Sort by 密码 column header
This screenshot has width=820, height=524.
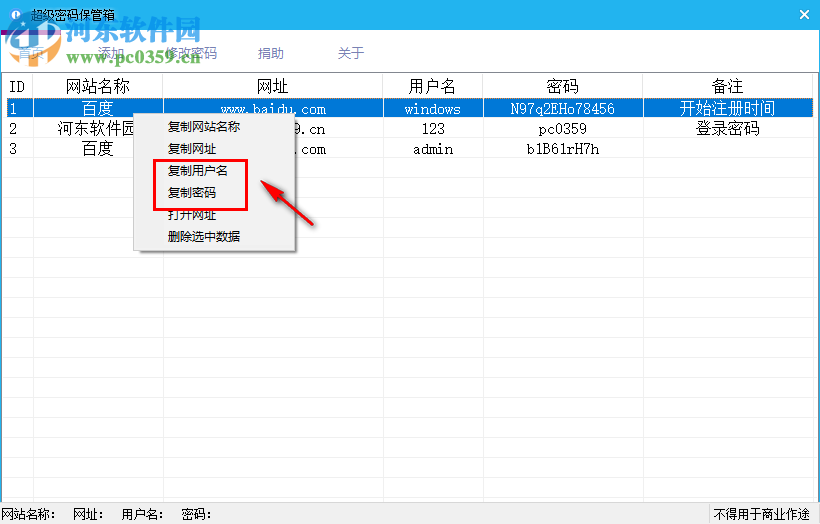(563, 86)
